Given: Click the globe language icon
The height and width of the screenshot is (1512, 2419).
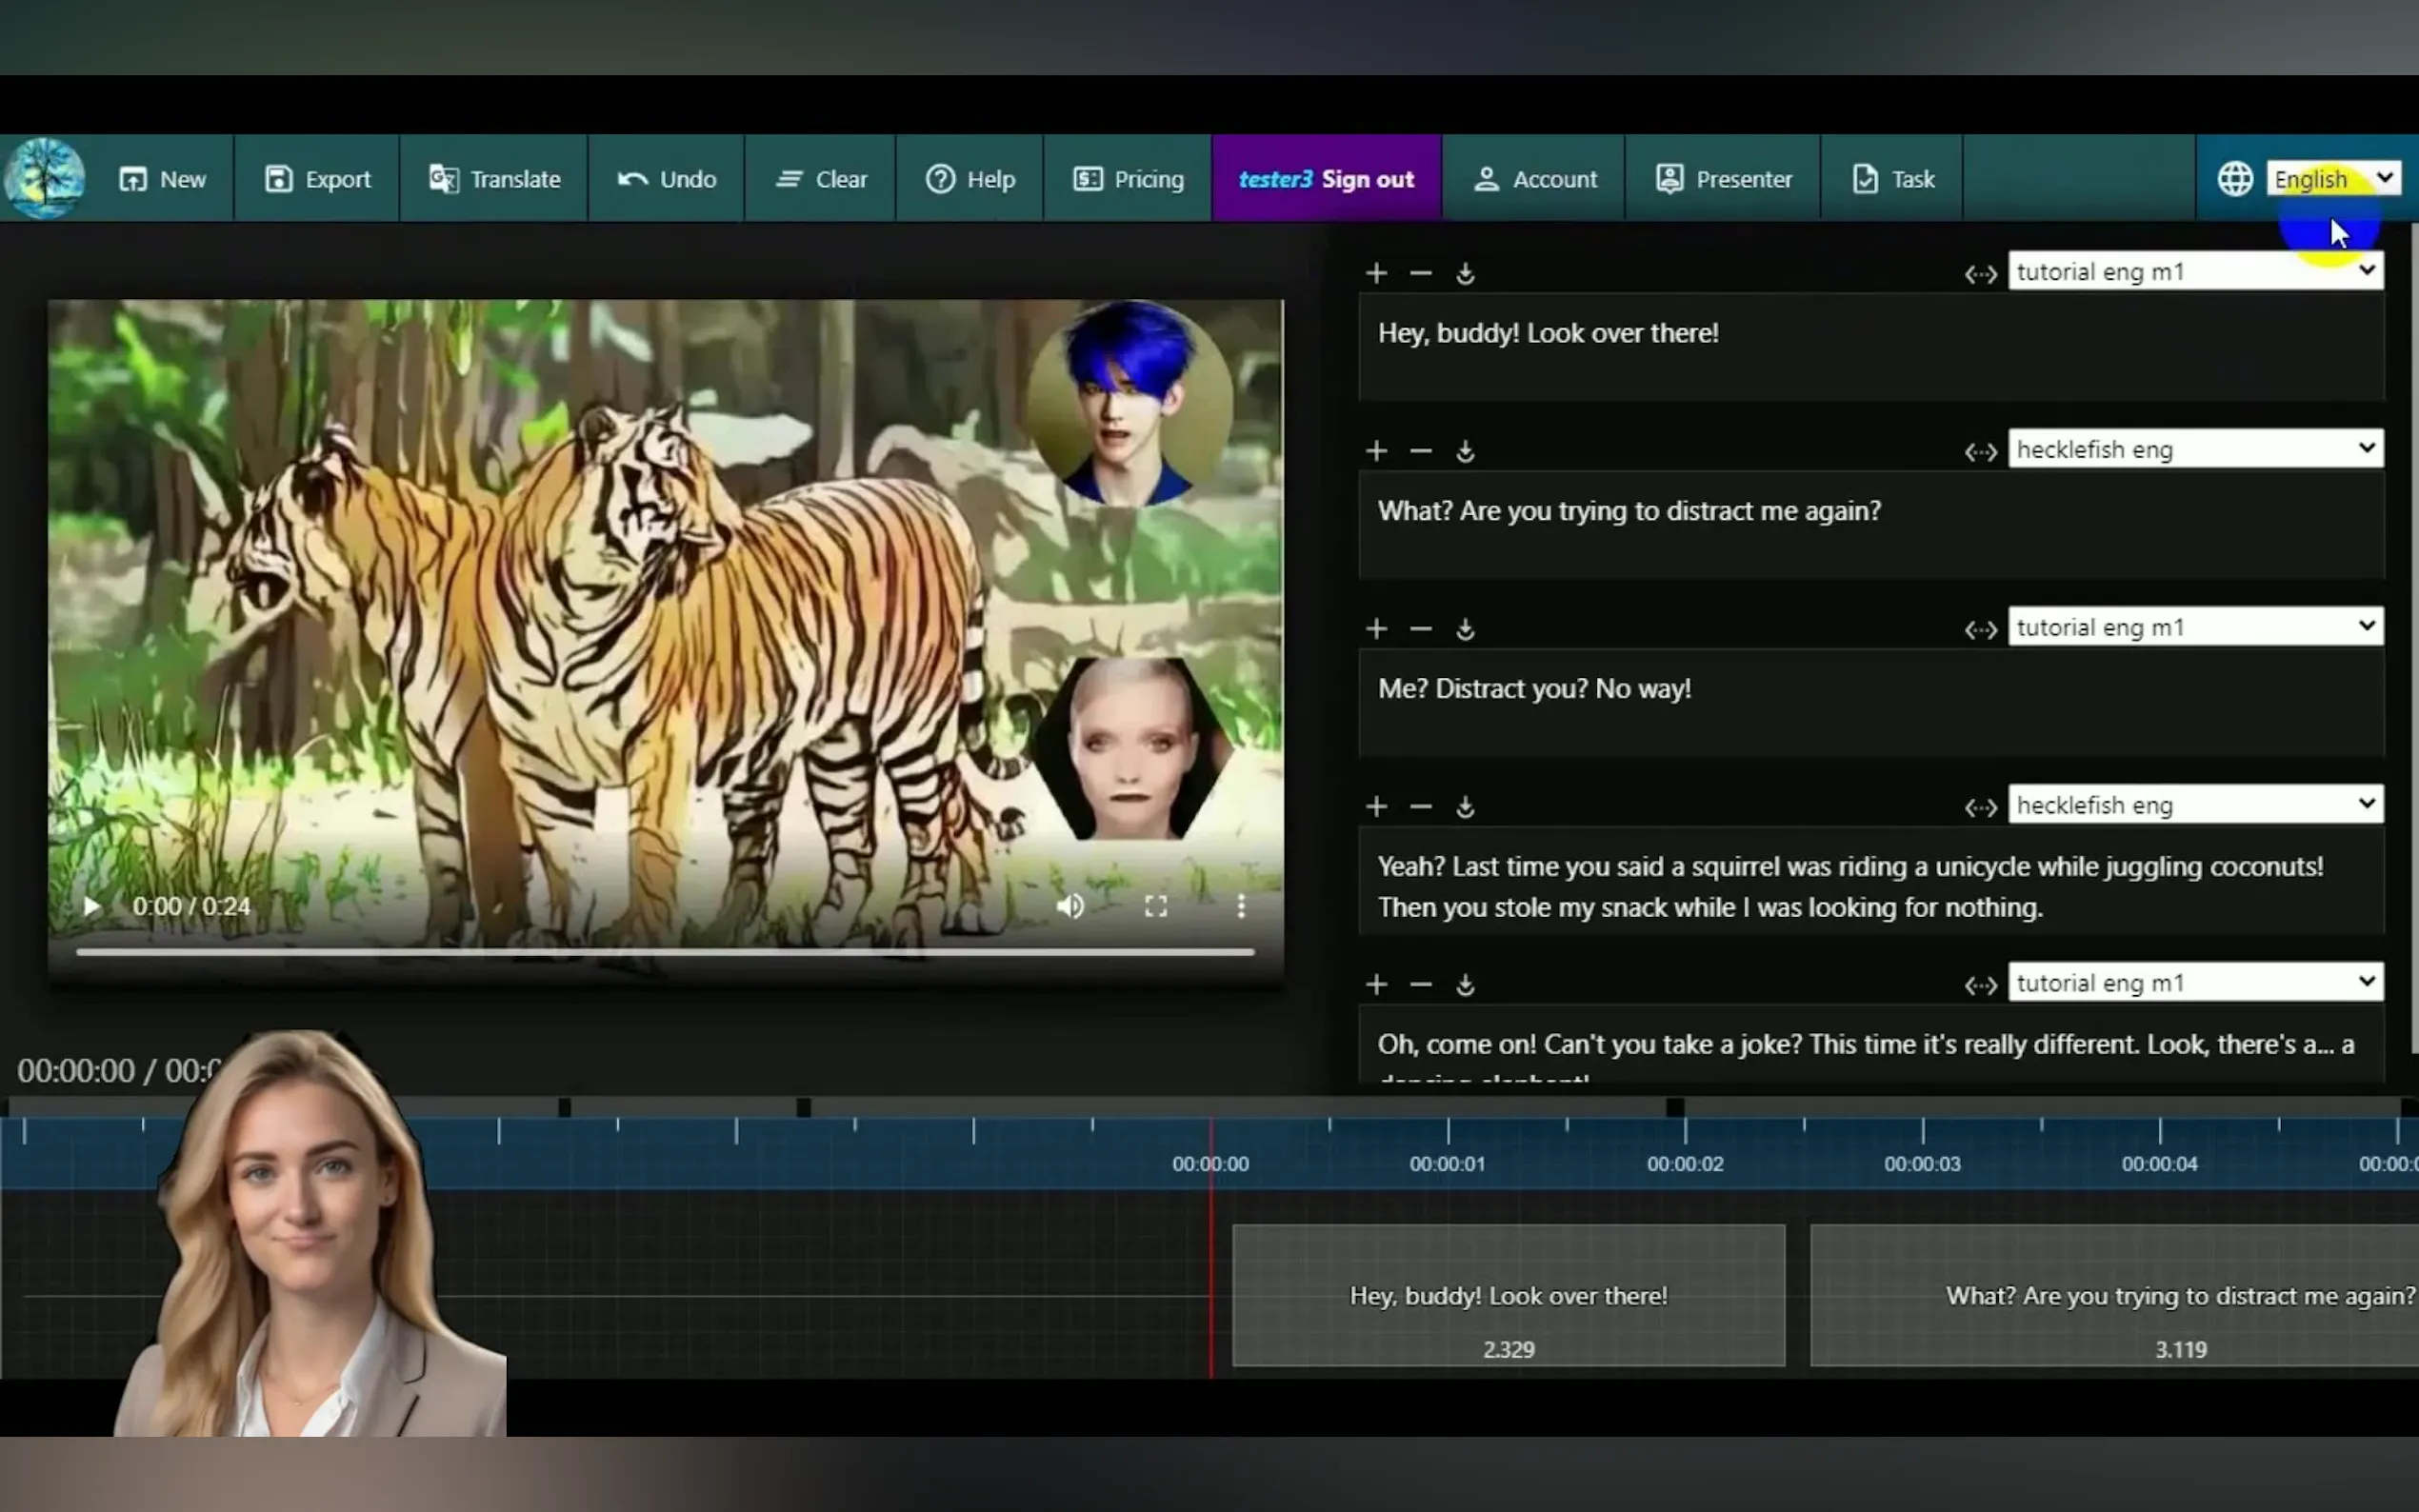Looking at the screenshot, I should coord(2235,179).
